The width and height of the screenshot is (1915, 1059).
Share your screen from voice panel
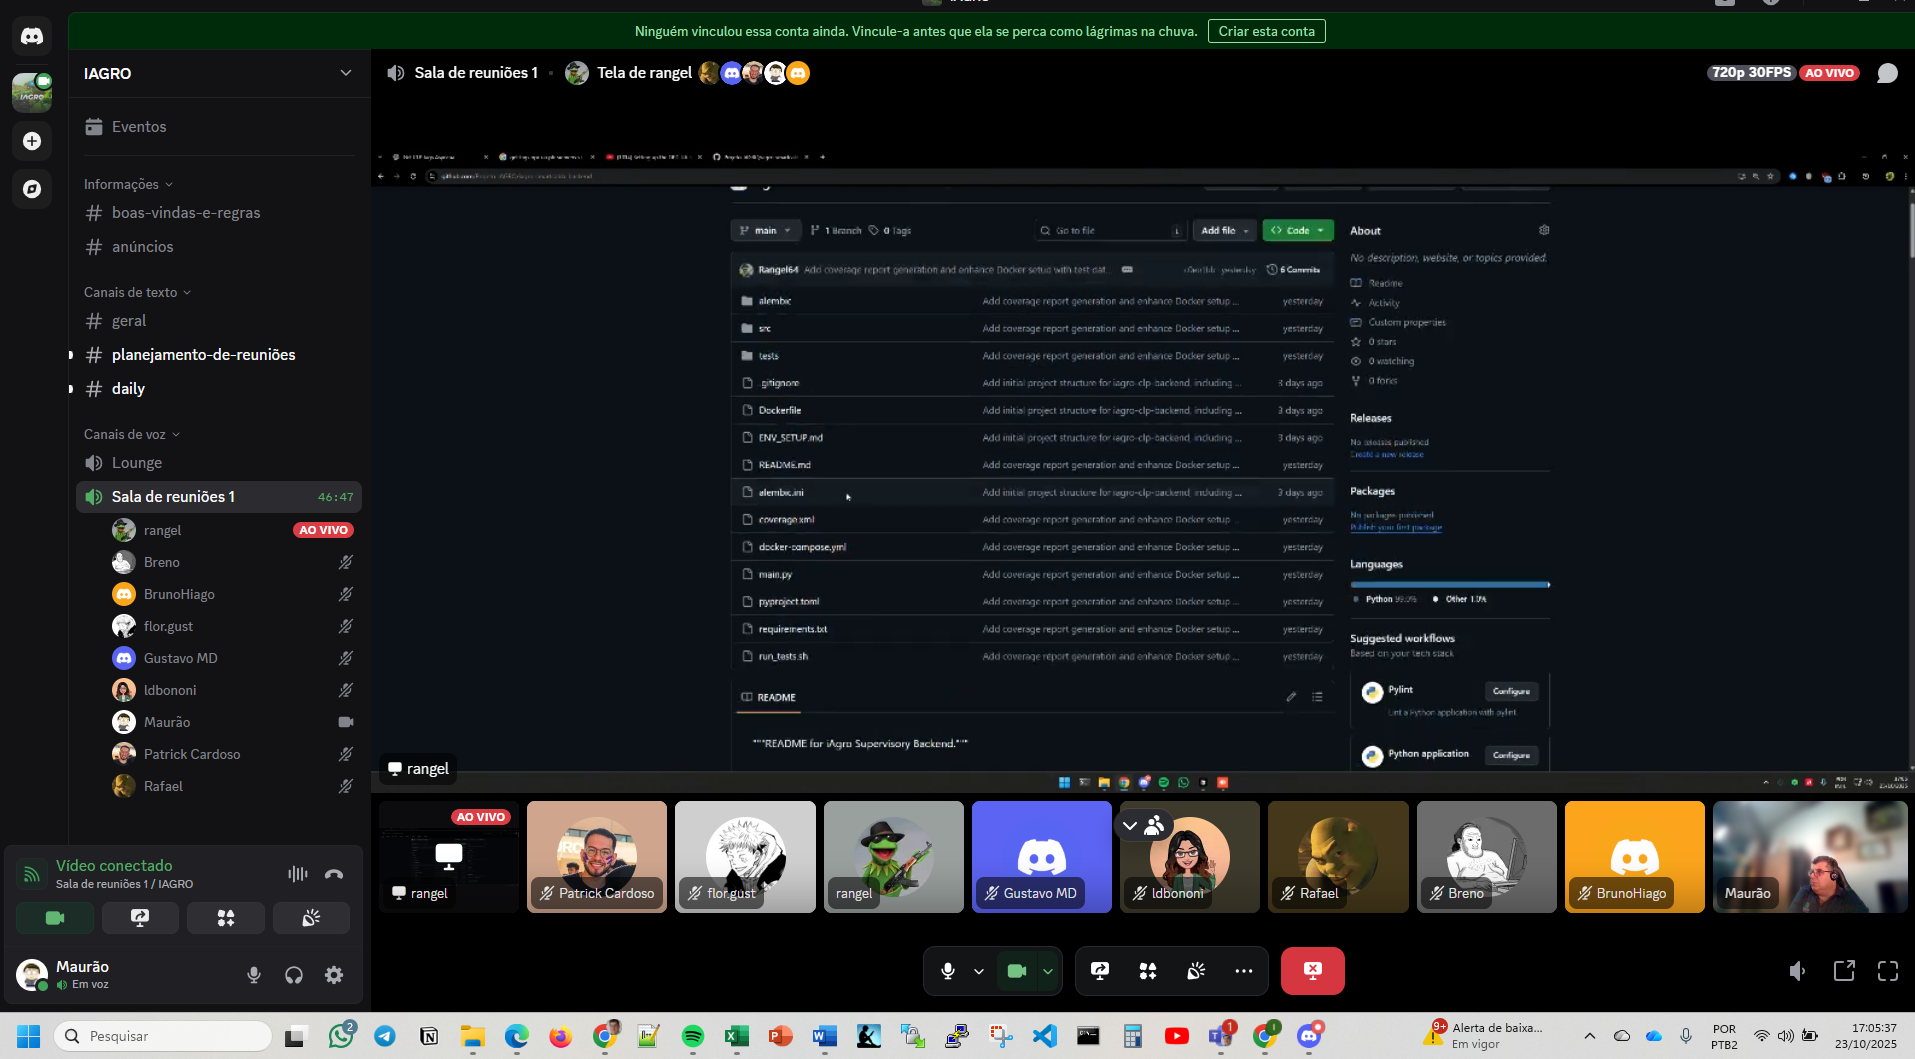point(140,917)
